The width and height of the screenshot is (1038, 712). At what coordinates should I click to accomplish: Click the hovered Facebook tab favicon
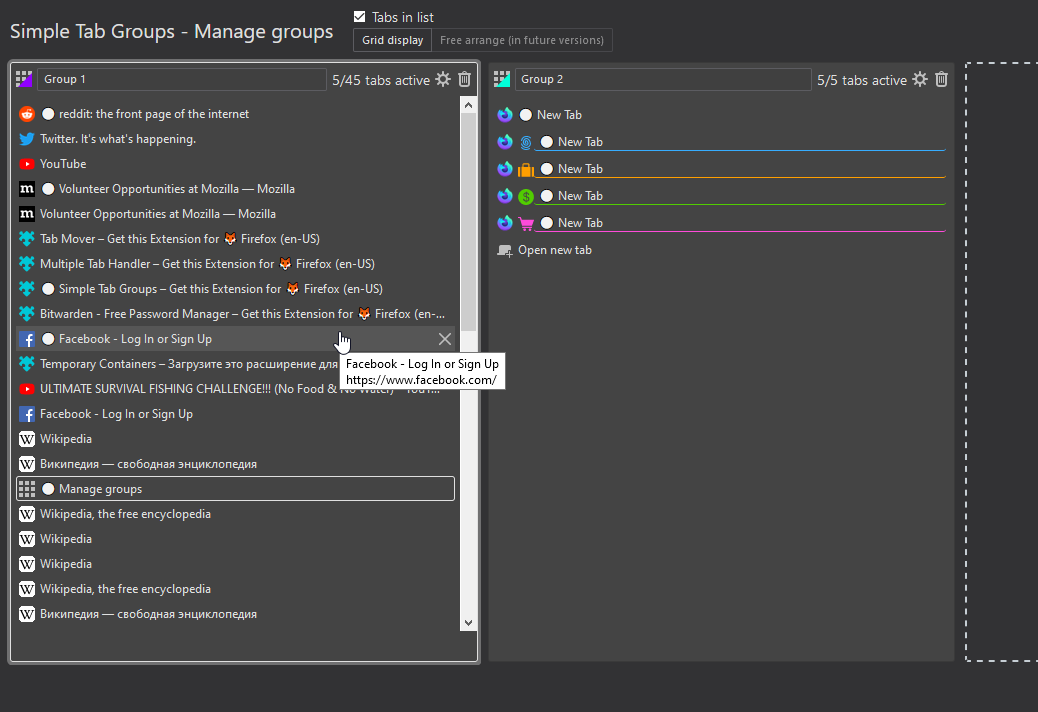26,339
